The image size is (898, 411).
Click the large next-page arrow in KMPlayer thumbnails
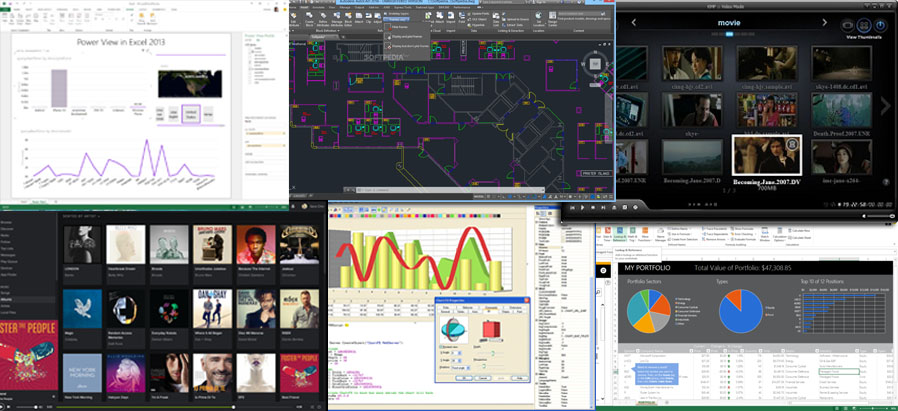point(885,105)
